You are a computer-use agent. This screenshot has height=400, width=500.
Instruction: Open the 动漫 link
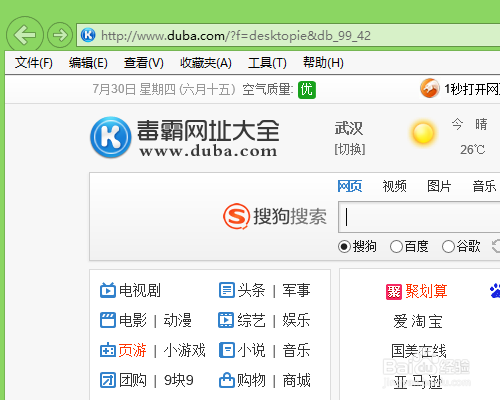[178, 320]
